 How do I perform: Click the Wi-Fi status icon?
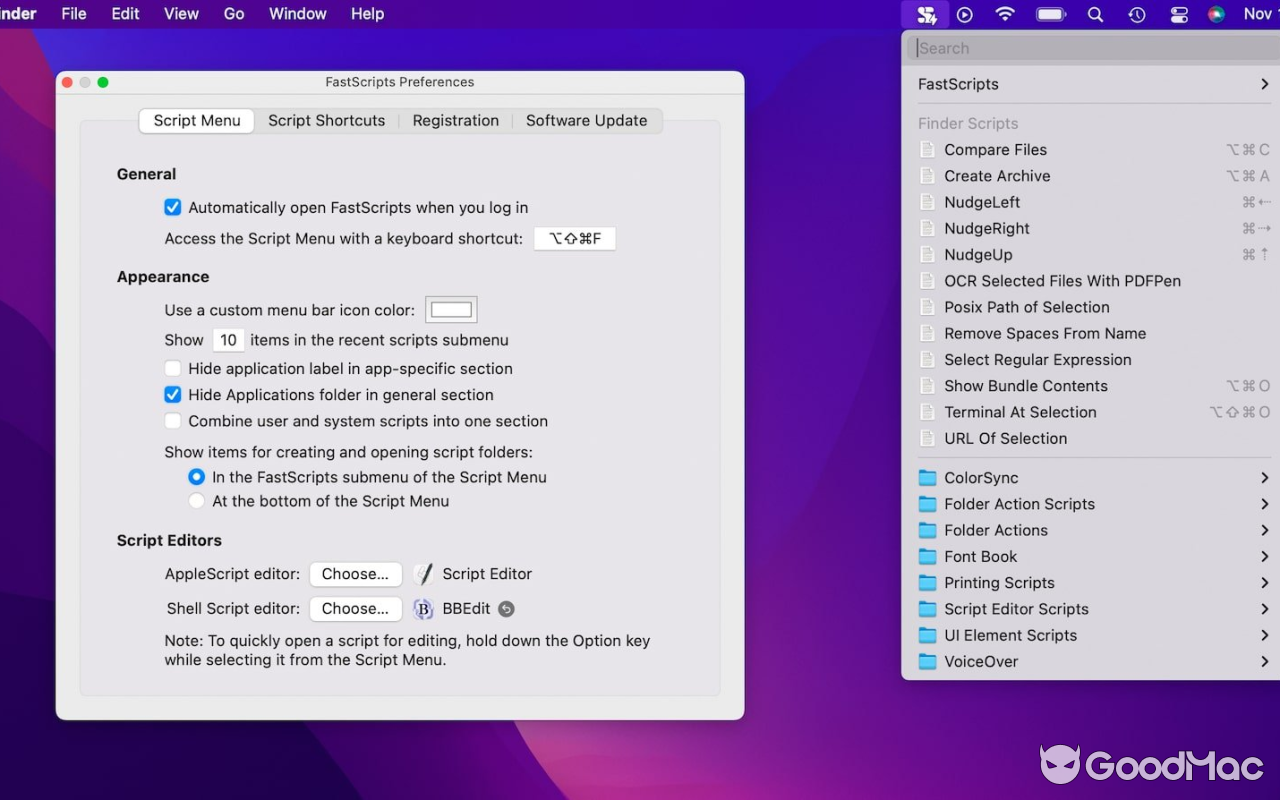[x=1005, y=14]
